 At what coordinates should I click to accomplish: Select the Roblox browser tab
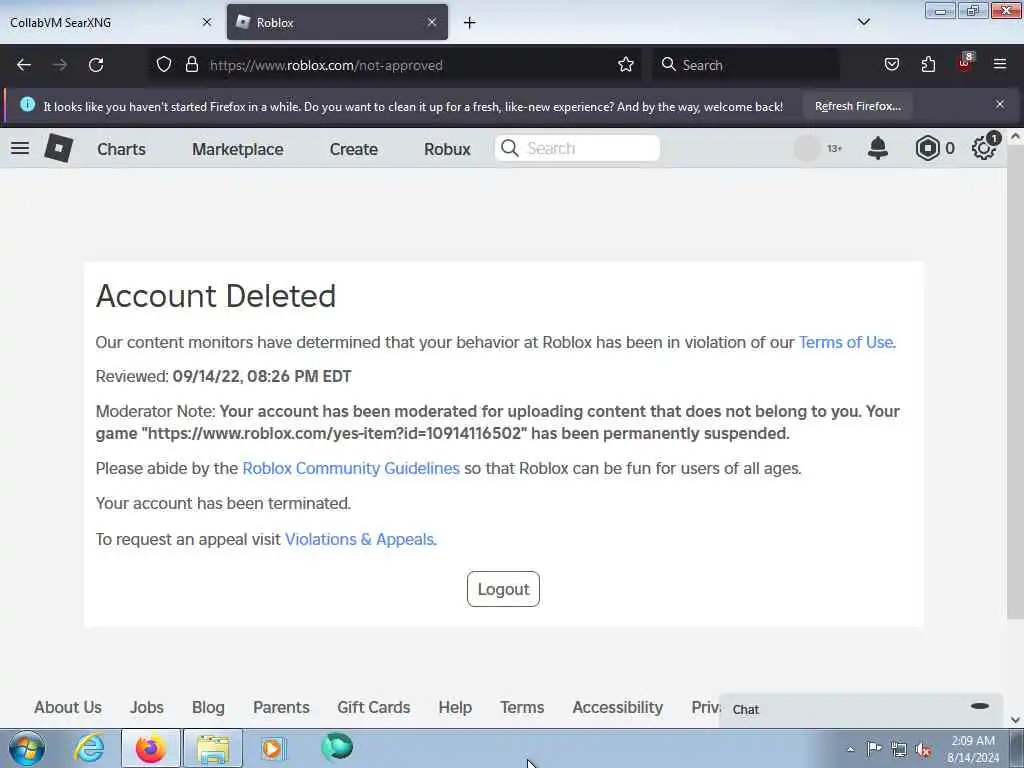coord(337,22)
